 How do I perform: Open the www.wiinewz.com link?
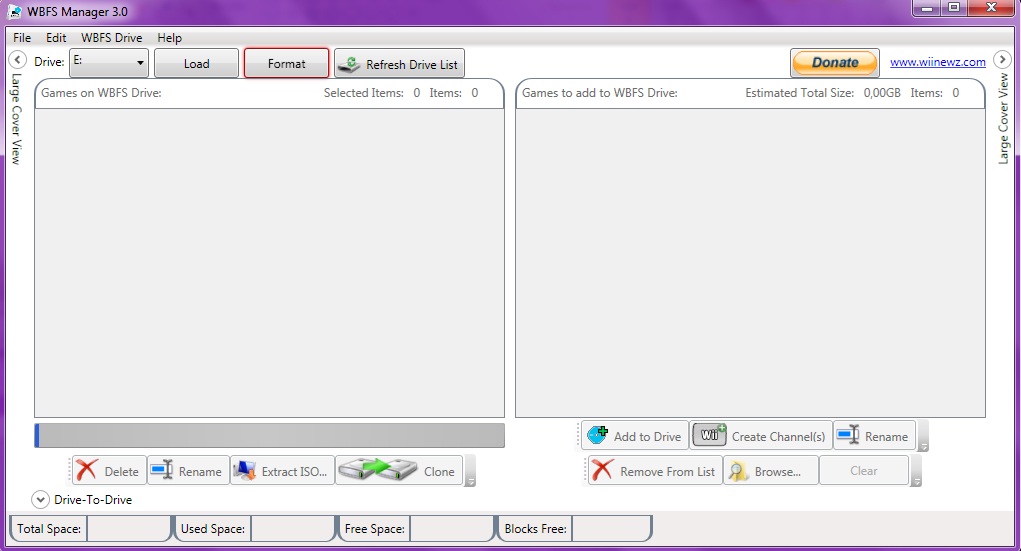[937, 62]
